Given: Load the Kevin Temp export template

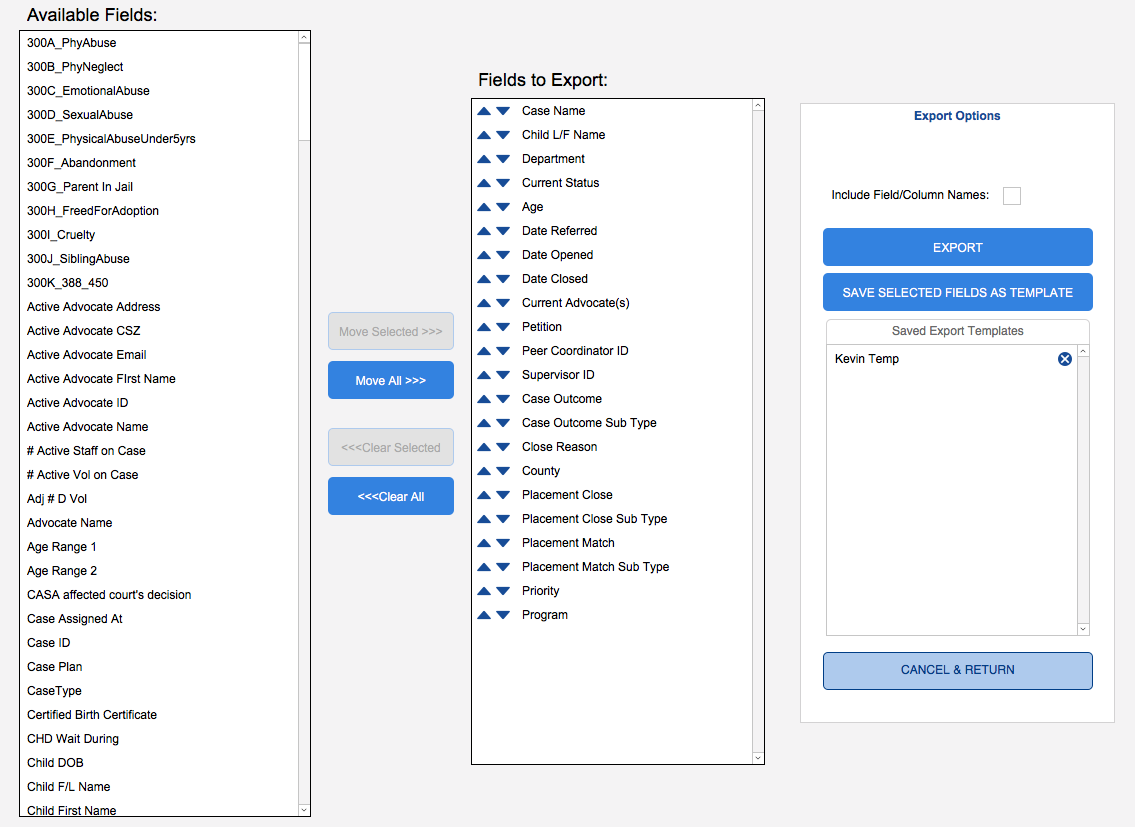Looking at the screenshot, I should pyautogui.click(x=867, y=359).
